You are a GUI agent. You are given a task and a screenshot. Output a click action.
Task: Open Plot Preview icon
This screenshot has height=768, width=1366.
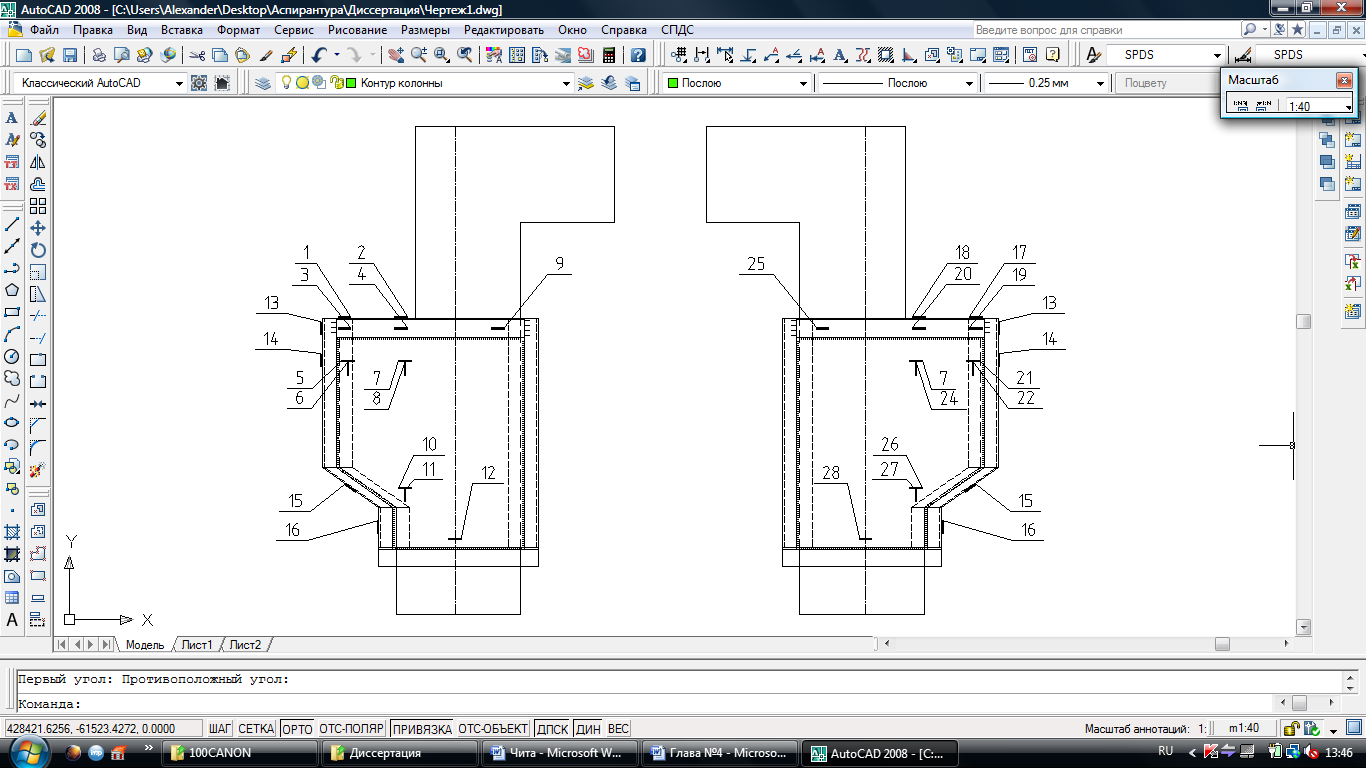pyautogui.click(x=122, y=55)
